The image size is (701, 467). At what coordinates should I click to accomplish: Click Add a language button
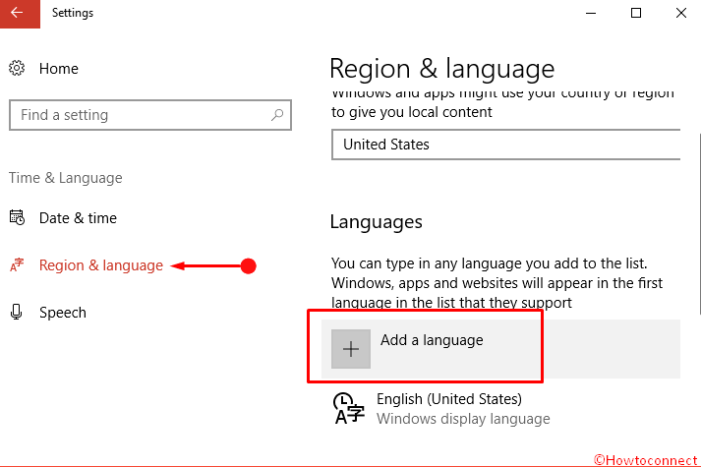[501, 349]
